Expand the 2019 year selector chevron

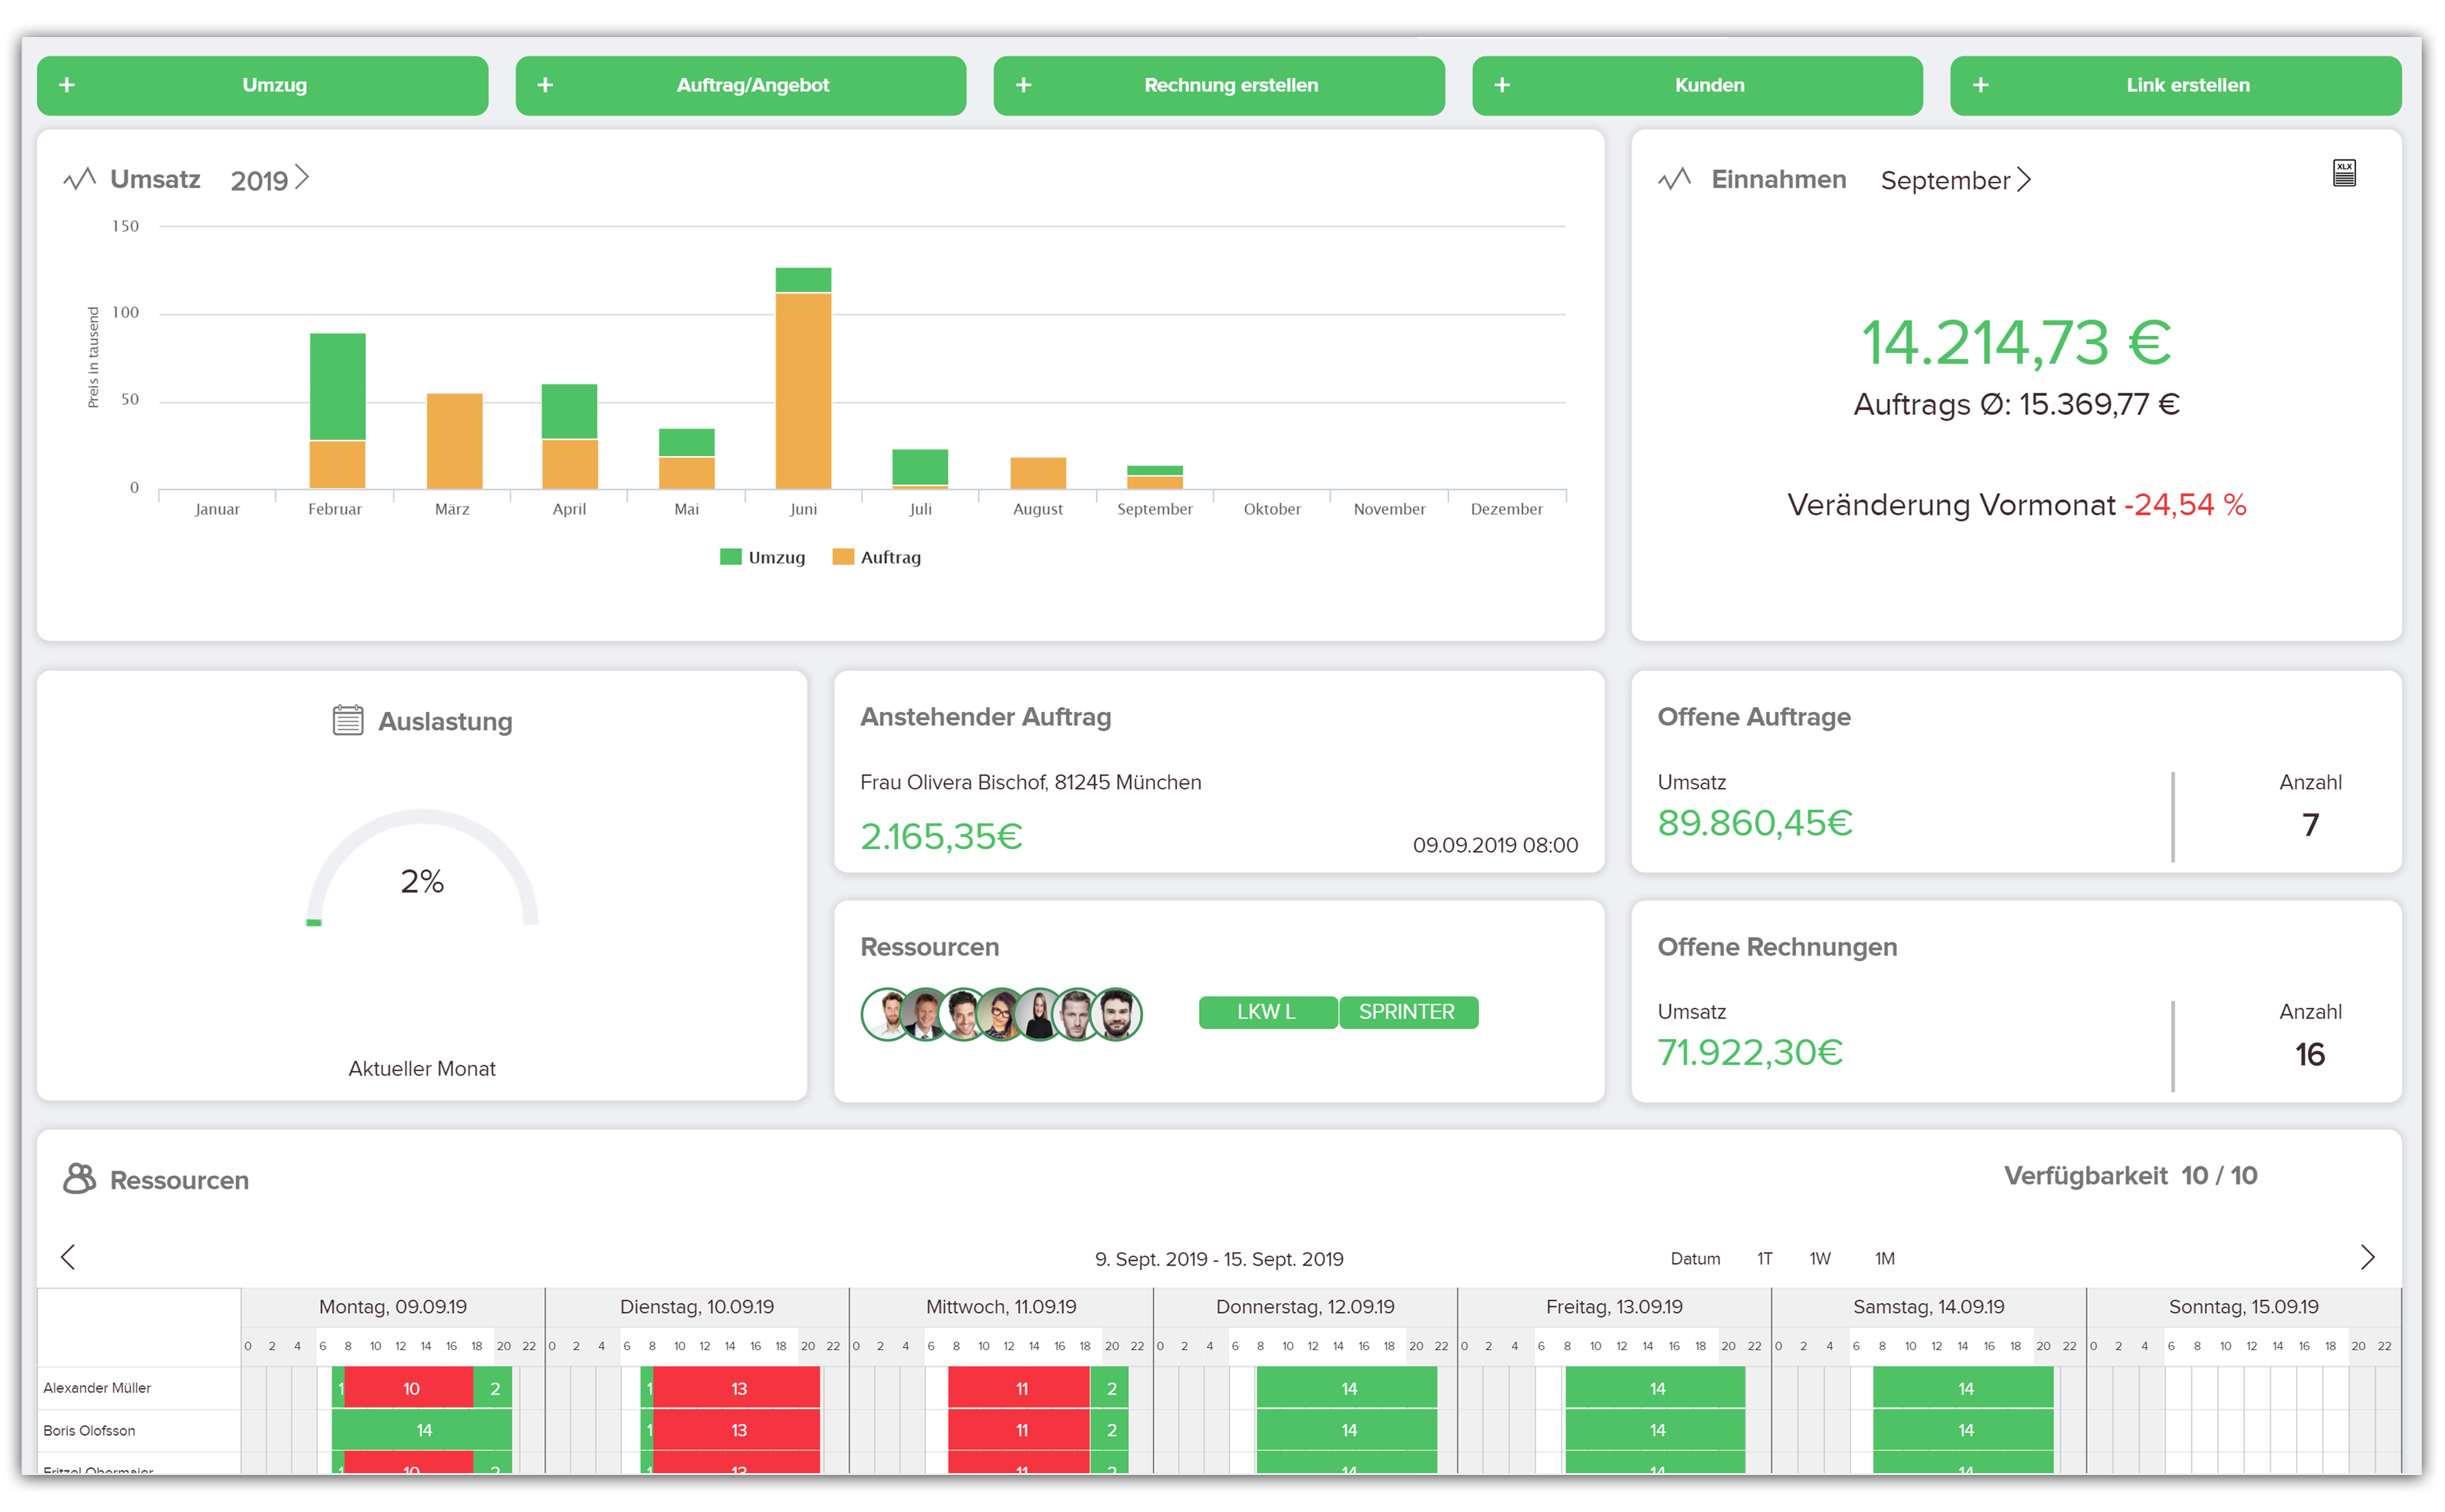[x=303, y=178]
